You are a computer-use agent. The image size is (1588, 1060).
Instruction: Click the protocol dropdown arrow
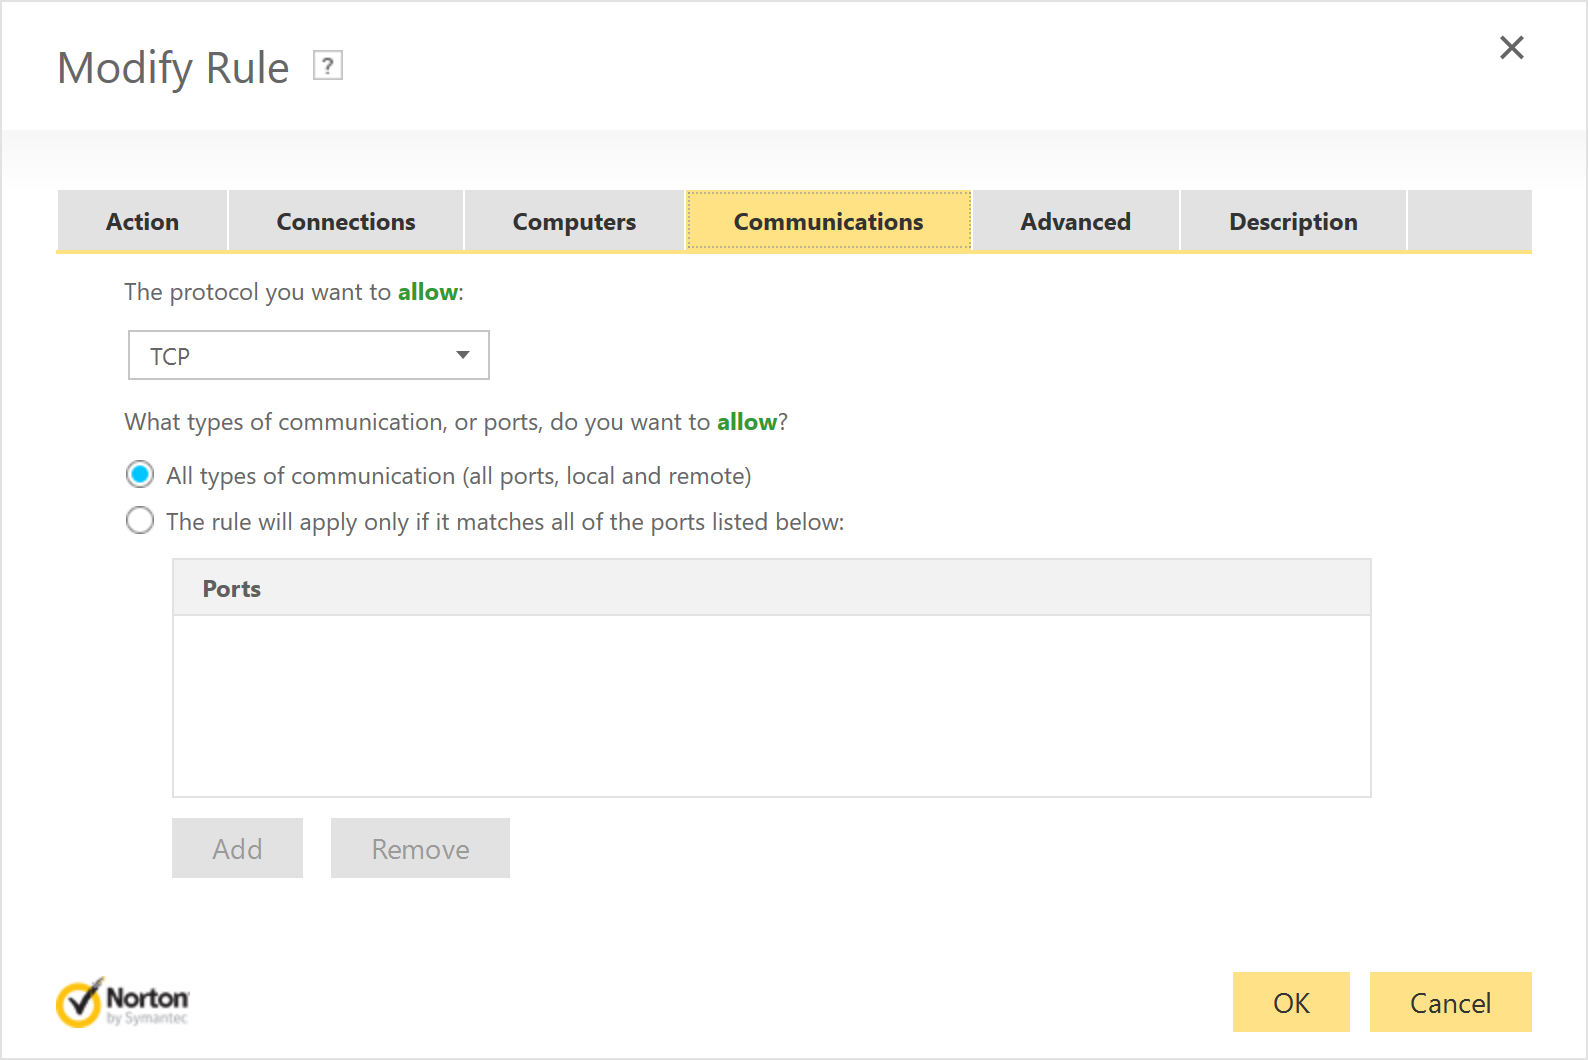point(462,356)
